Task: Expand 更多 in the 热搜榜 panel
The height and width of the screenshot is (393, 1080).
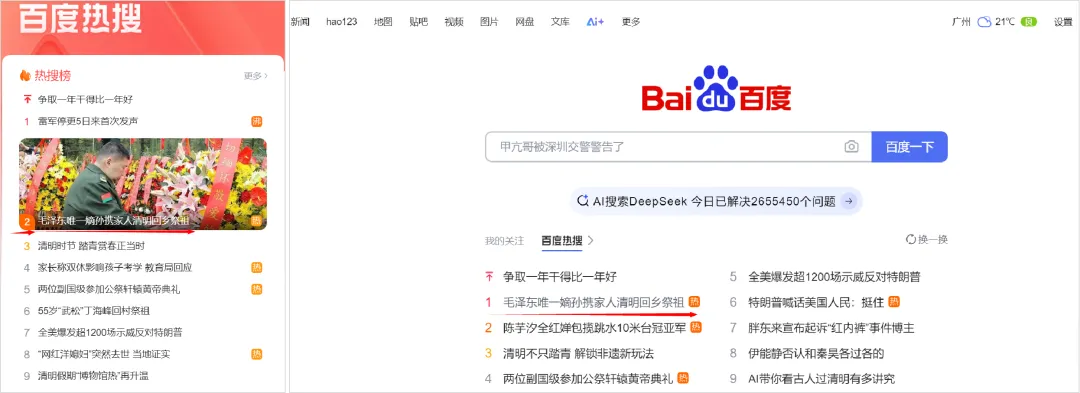Action: (256, 76)
